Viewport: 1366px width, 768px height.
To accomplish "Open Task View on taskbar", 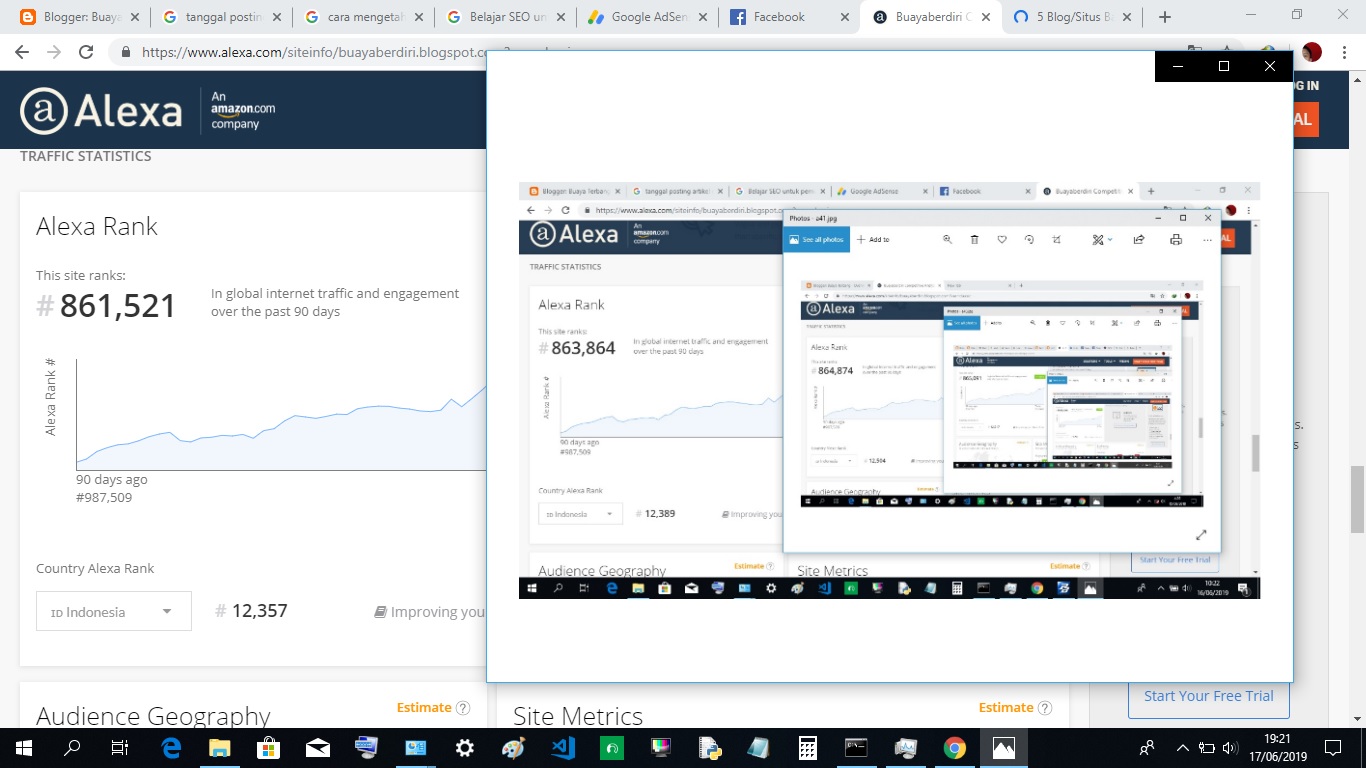I will (120, 747).
